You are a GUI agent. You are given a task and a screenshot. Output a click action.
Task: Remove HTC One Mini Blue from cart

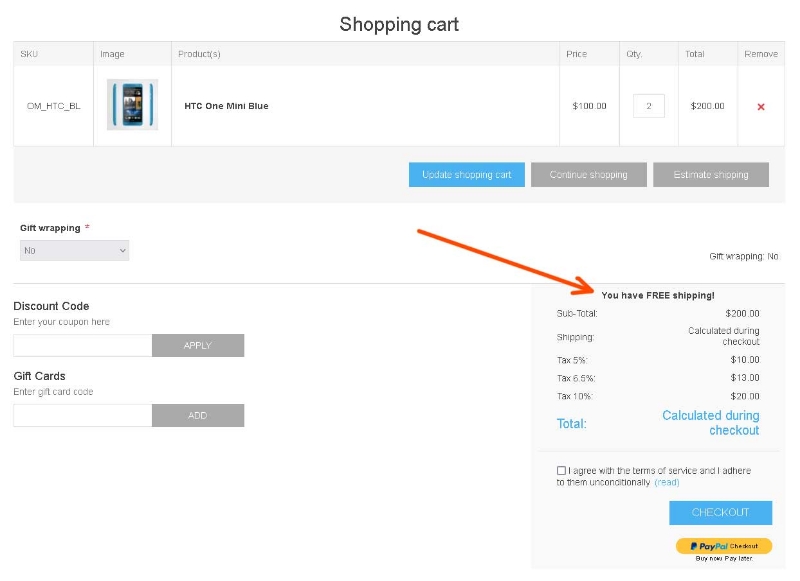point(761,107)
